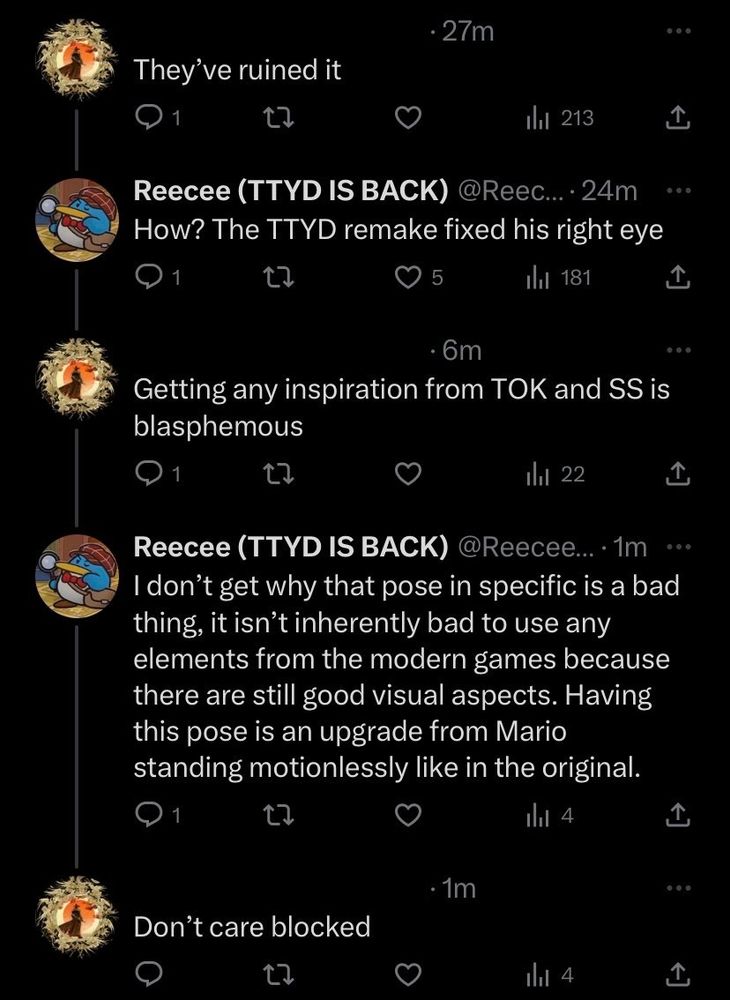Open the "Don't care blocked" tweet text
The width and height of the screenshot is (730, 1000).
pos(252,927)
